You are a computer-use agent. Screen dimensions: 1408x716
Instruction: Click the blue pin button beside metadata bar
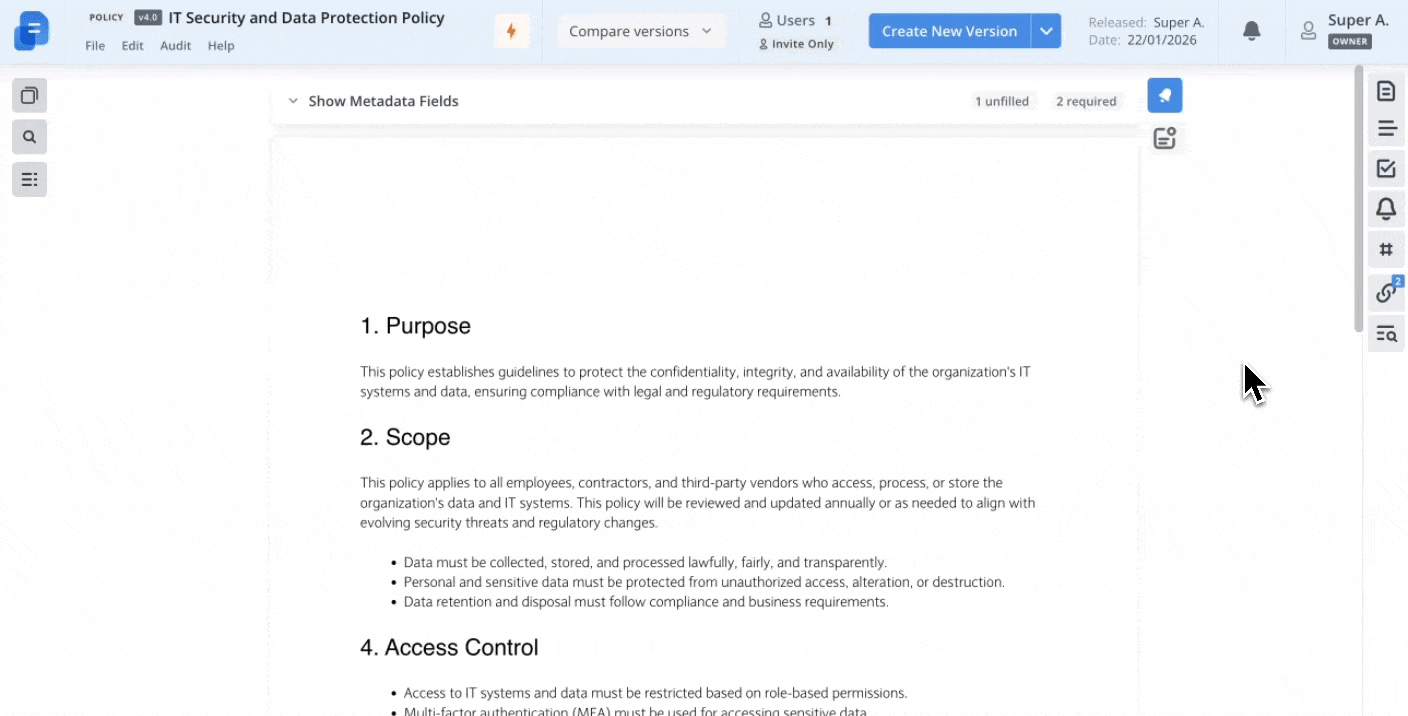[1164, 96]
